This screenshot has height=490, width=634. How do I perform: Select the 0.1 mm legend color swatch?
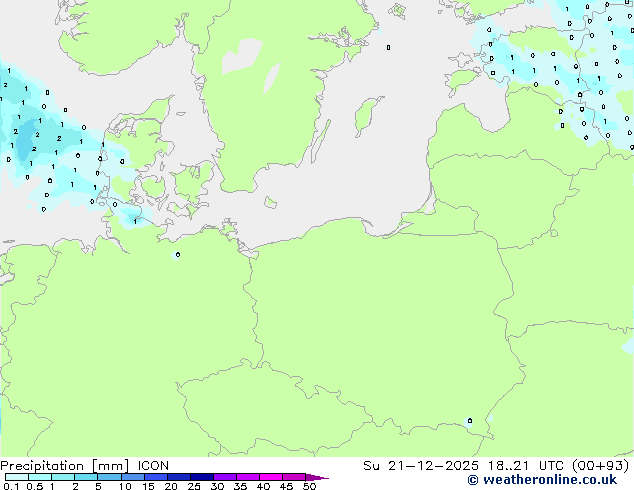point(17,477)
